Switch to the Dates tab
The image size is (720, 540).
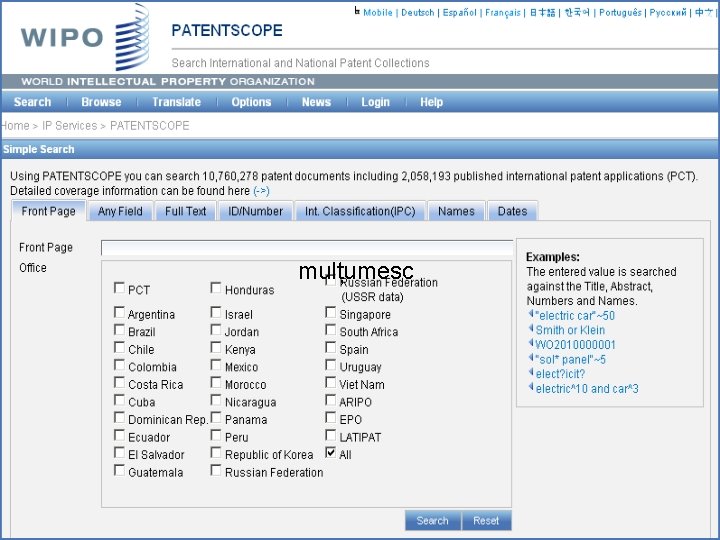(512, 211)
